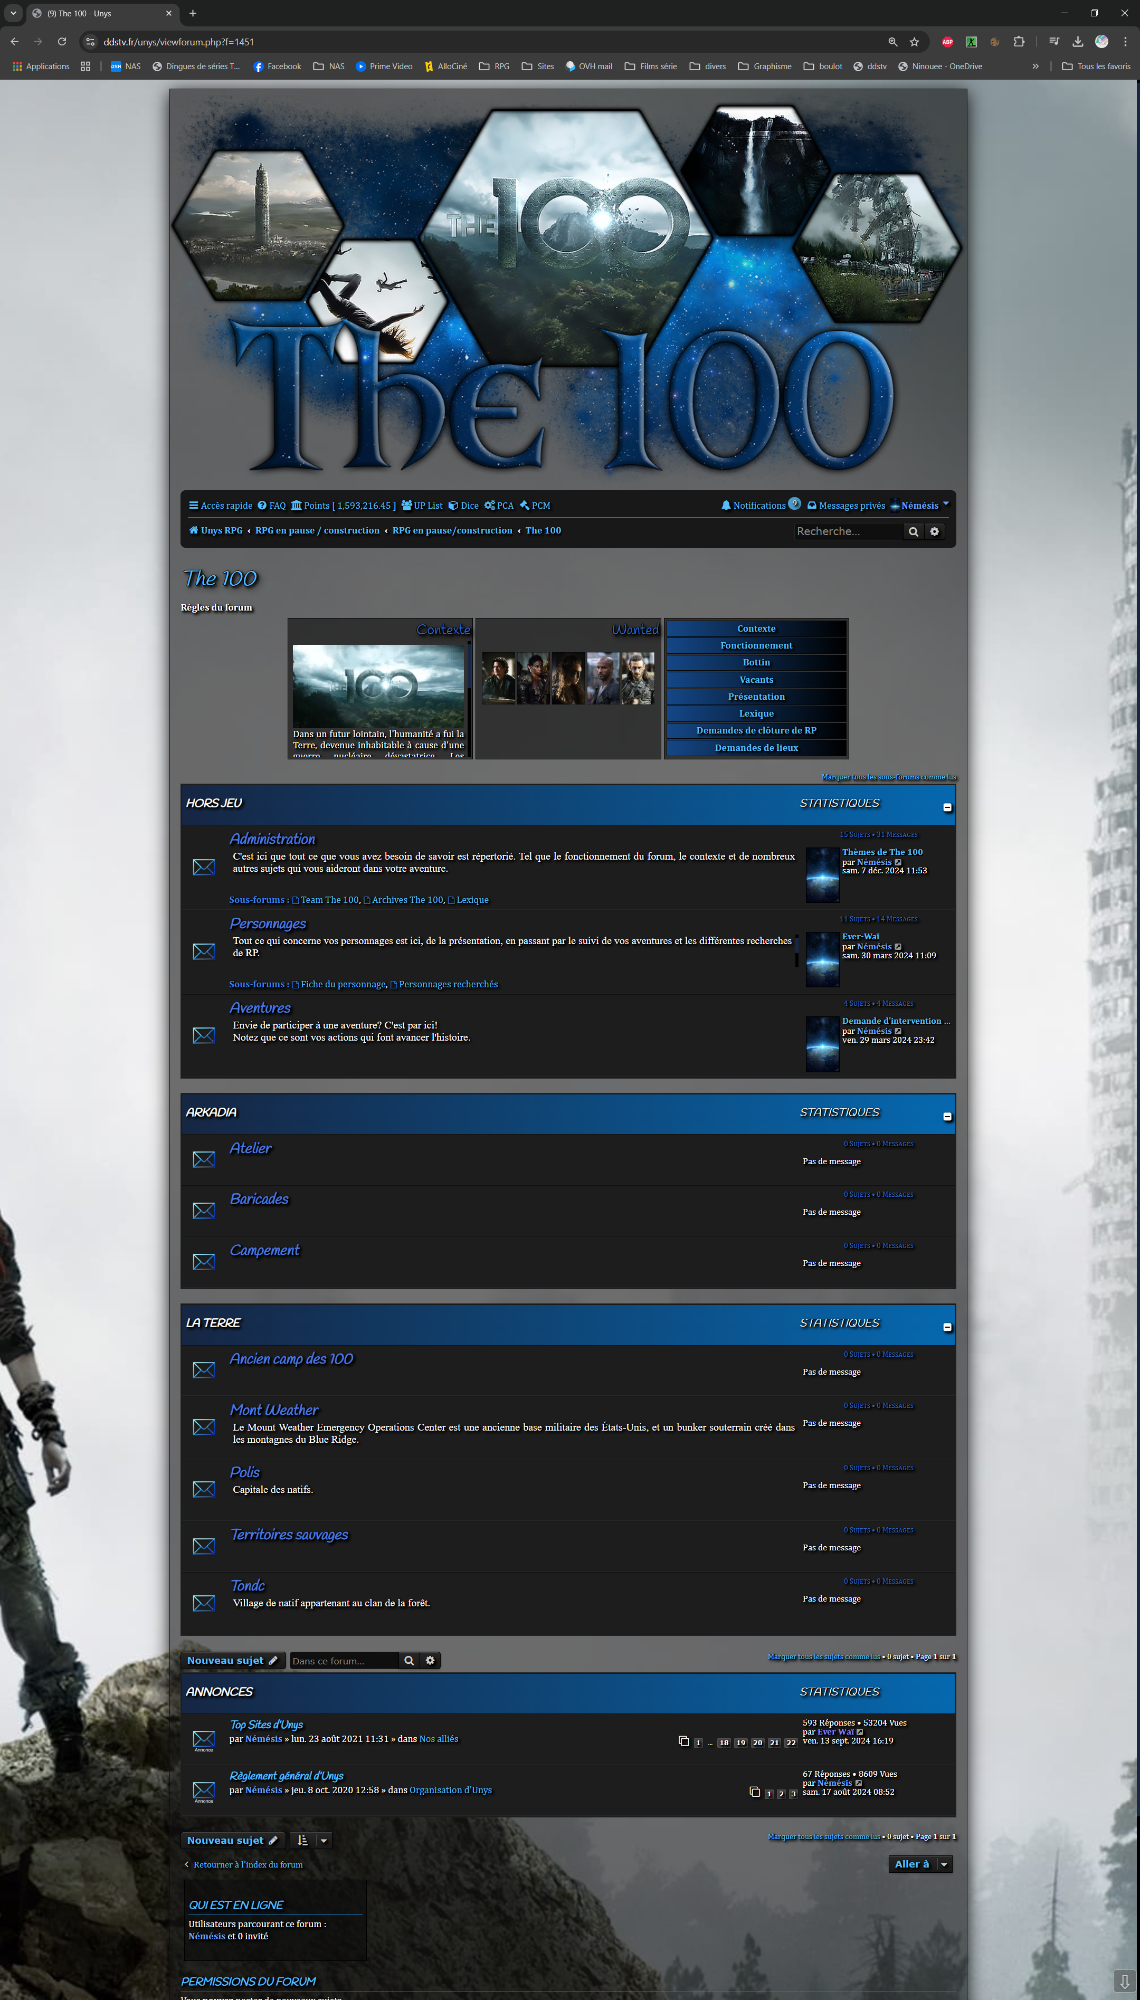
Task: Click 'Retourner à l'index du forum'
Action: tap(247, 1865)
